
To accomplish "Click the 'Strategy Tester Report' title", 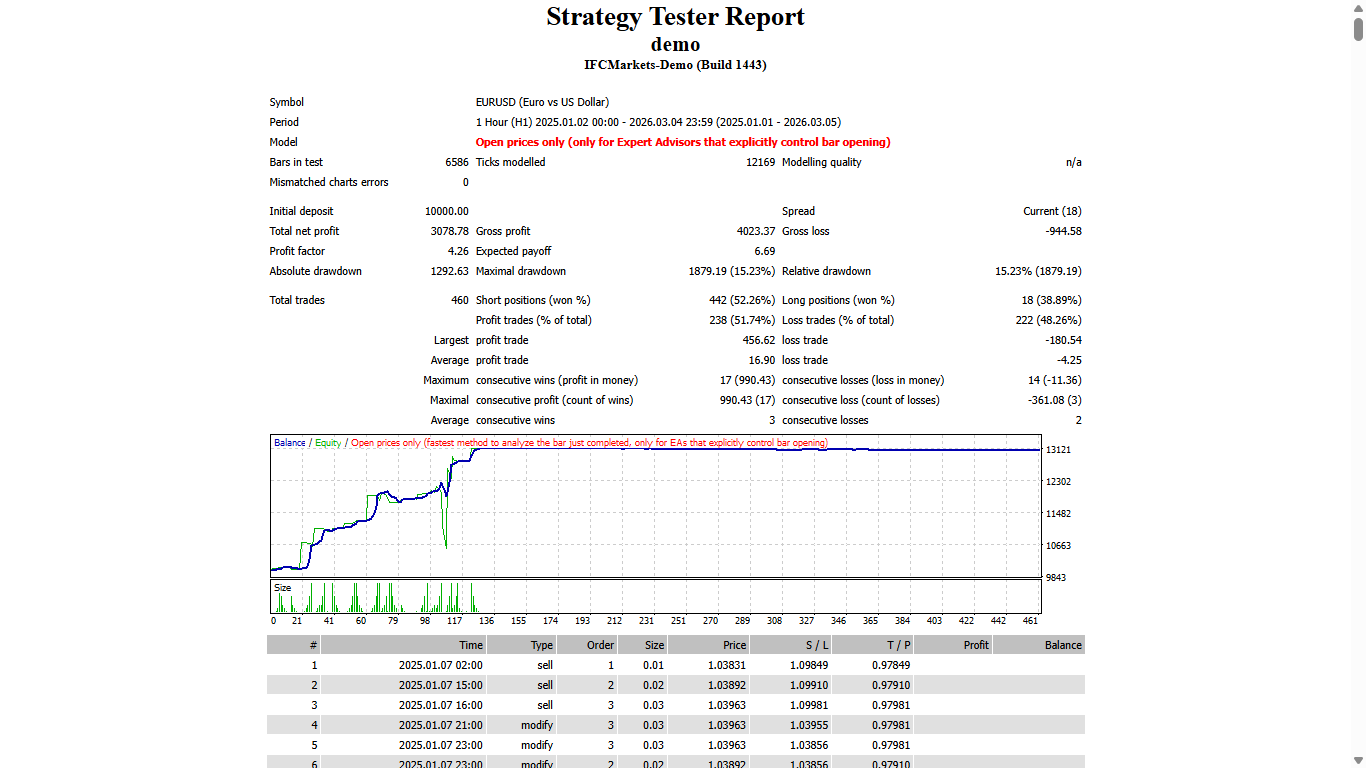I will [675, 17].
